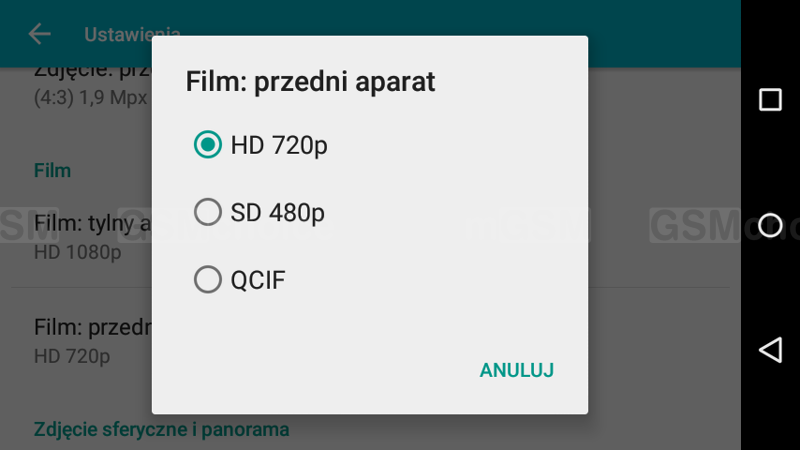The width and height of the screenshot is (800, 450).
Task: Click the 'Film' section header
Action: click(x=52, y=170)
